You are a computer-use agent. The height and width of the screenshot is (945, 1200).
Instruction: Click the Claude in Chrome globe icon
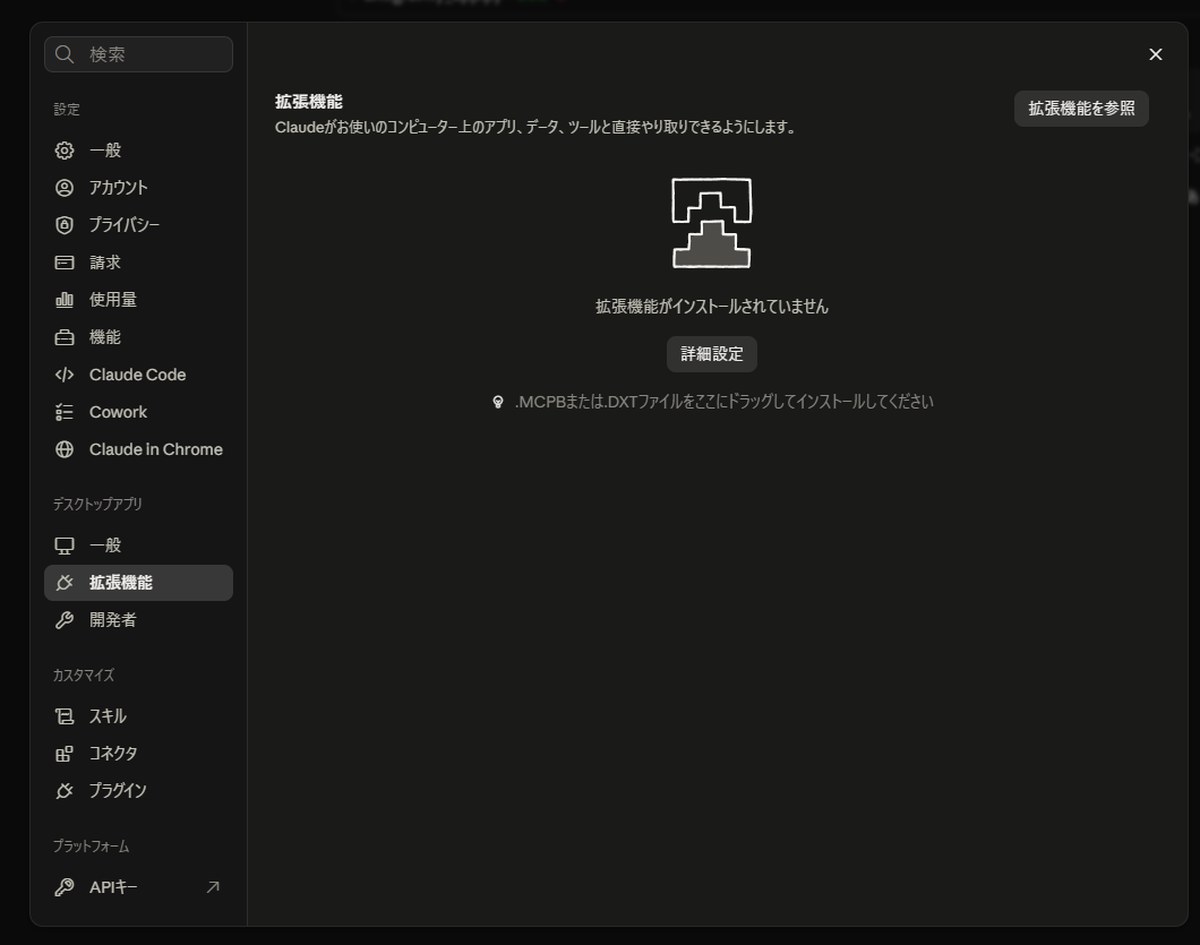point(65,450)
